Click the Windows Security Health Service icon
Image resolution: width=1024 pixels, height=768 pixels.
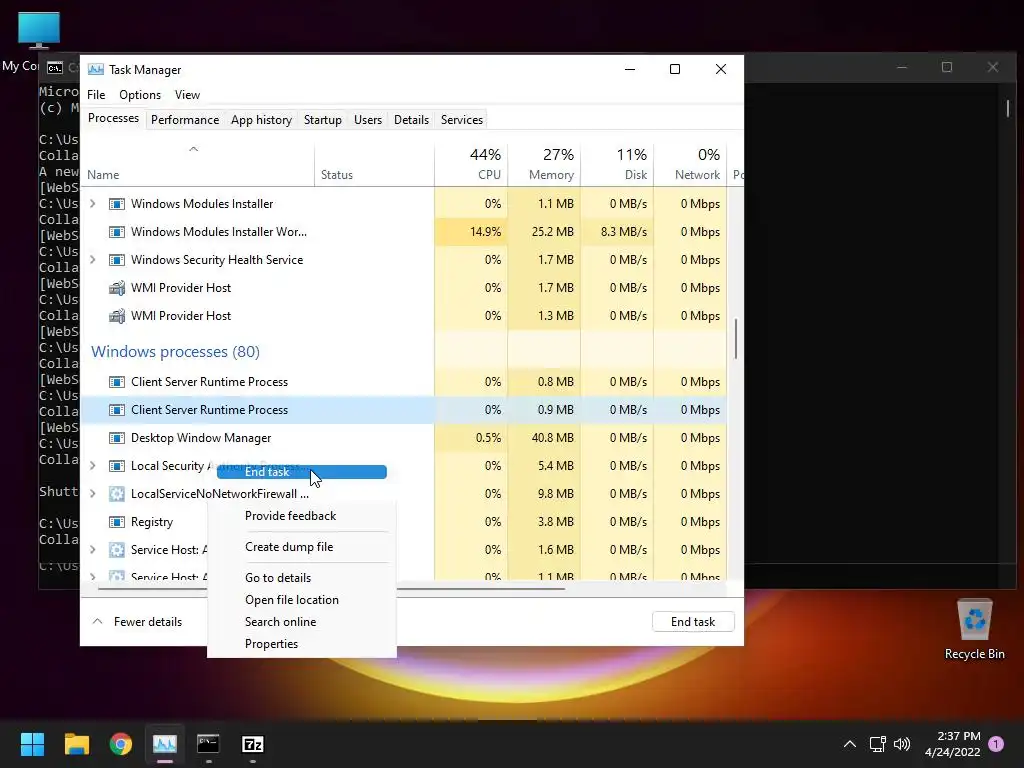pyautogui.click(x=117, y=260)
